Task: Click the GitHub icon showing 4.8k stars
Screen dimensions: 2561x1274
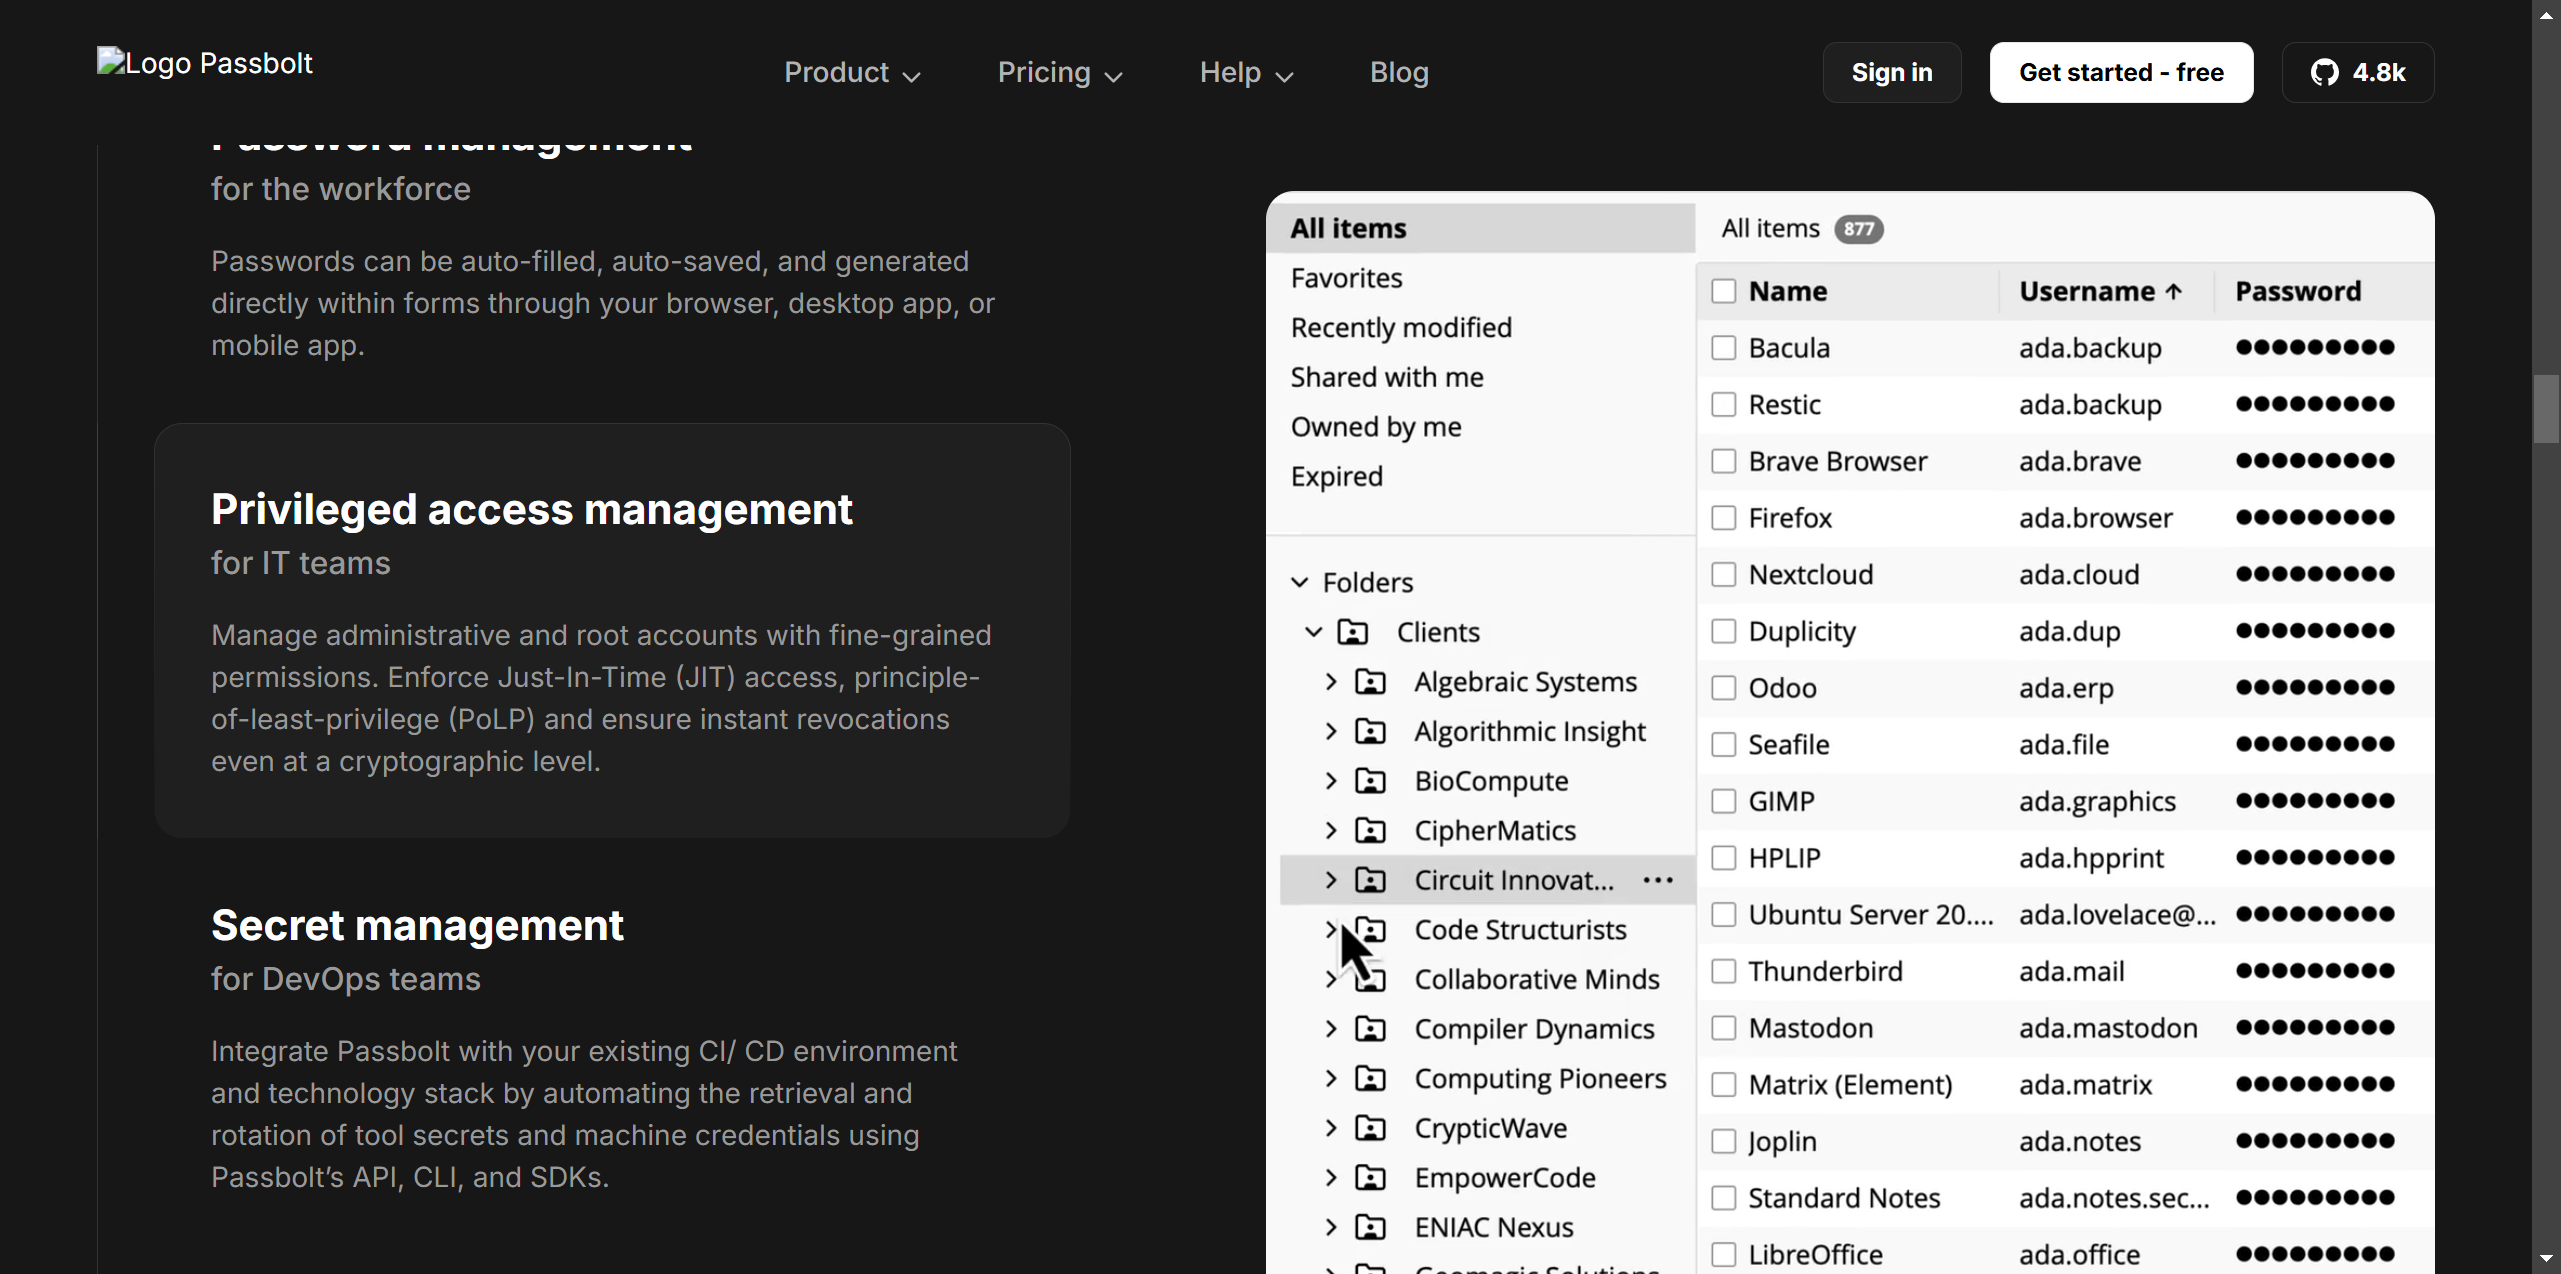Action: [2324, 73]
